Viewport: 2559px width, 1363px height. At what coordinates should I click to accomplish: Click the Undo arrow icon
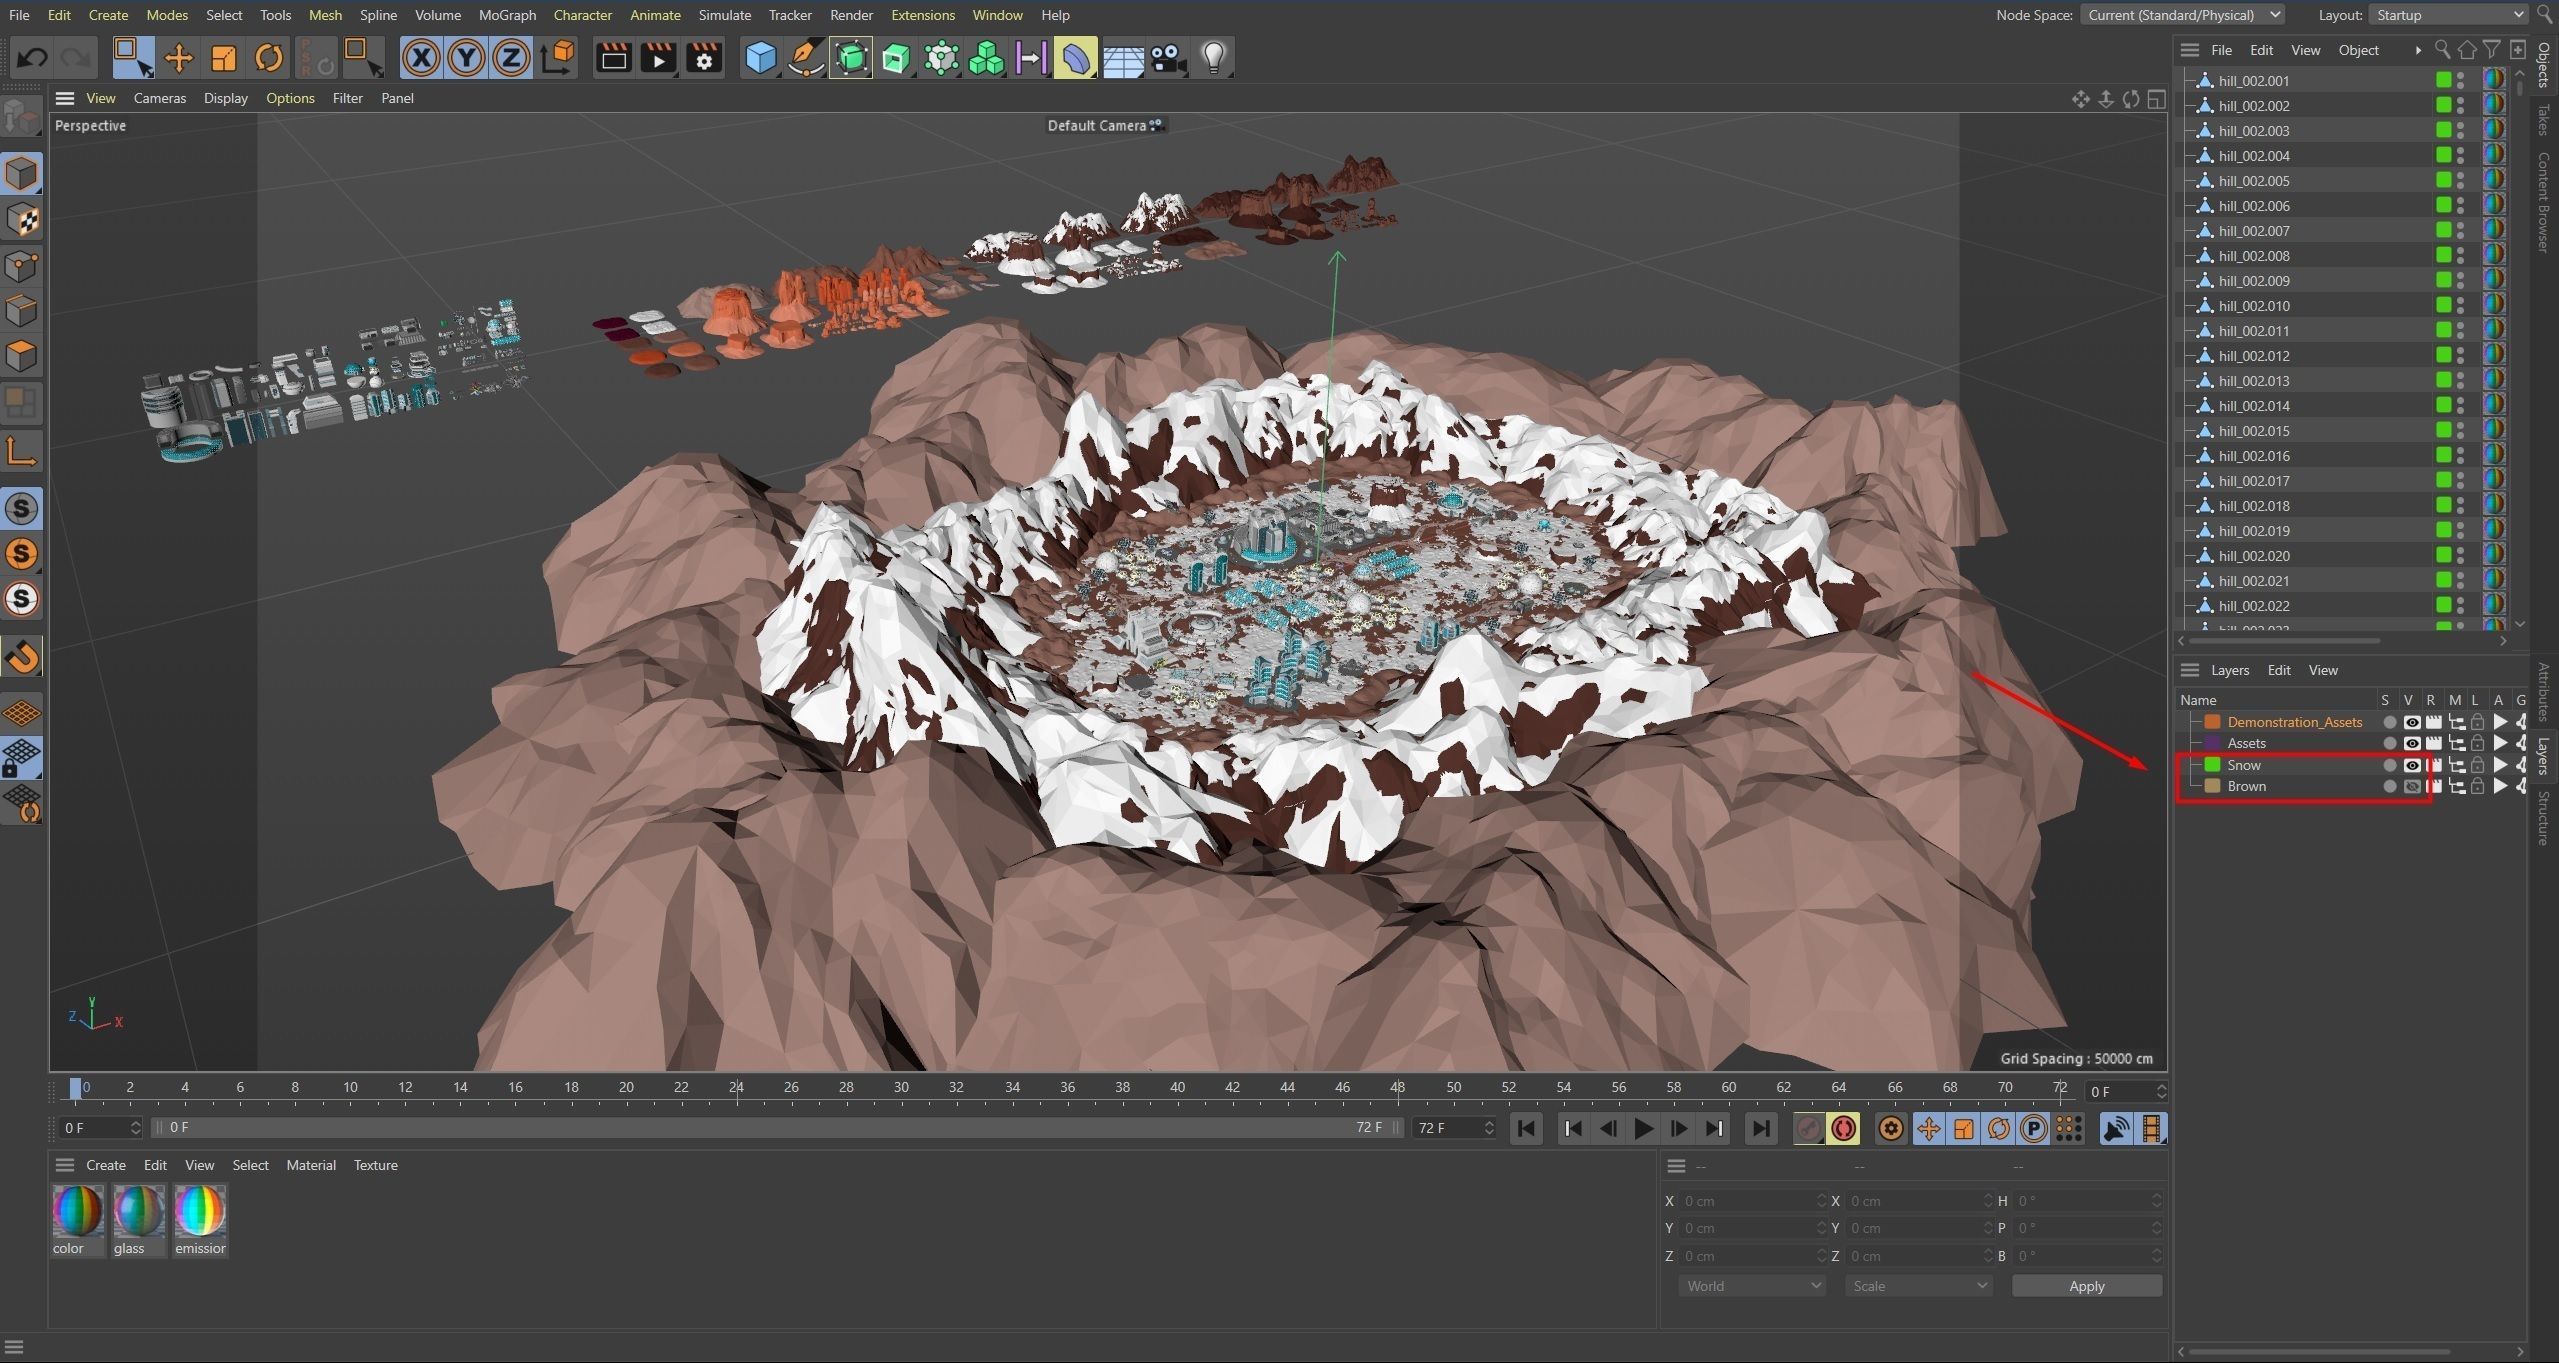[x=32, y=58]
